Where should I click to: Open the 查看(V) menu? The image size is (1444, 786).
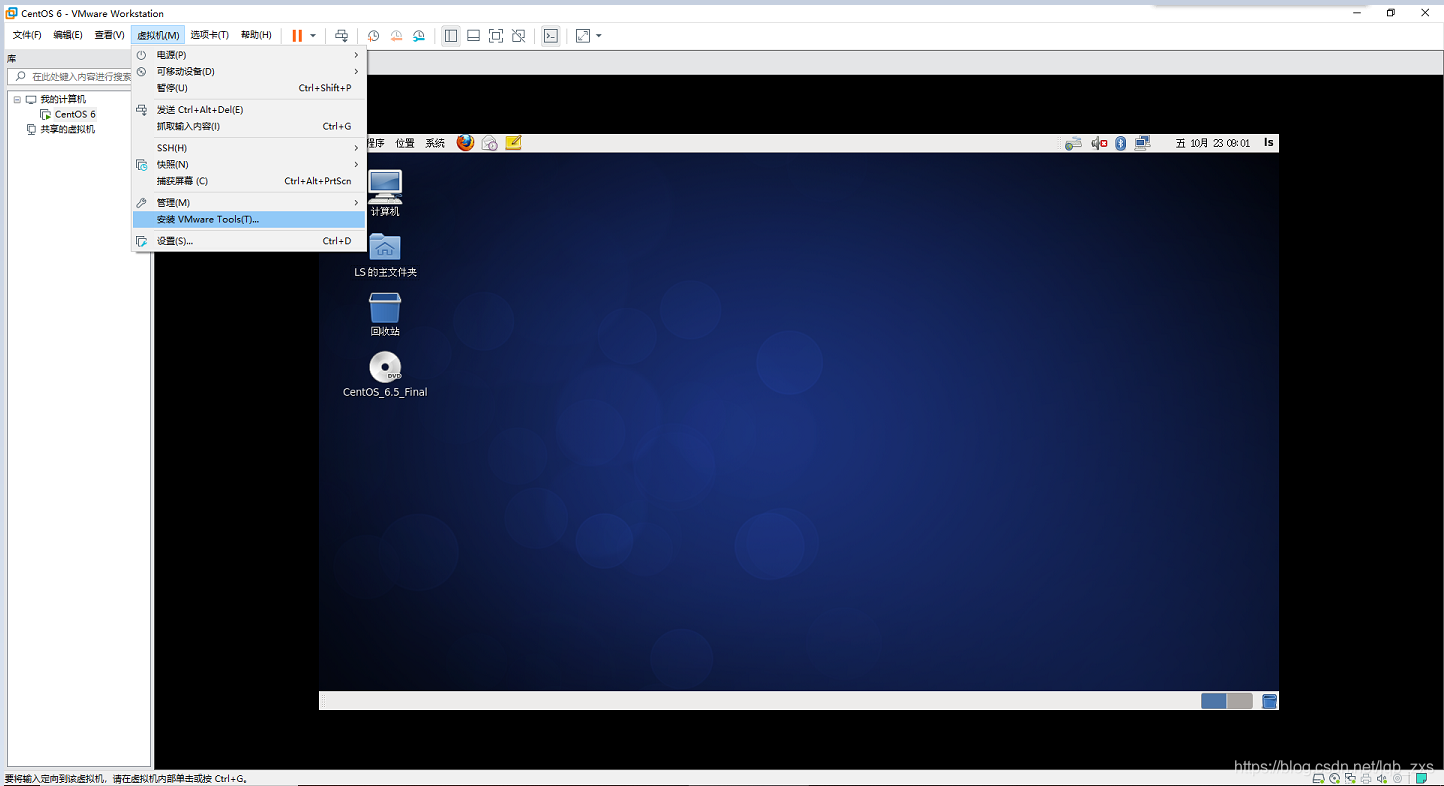[x=109, y=35]
